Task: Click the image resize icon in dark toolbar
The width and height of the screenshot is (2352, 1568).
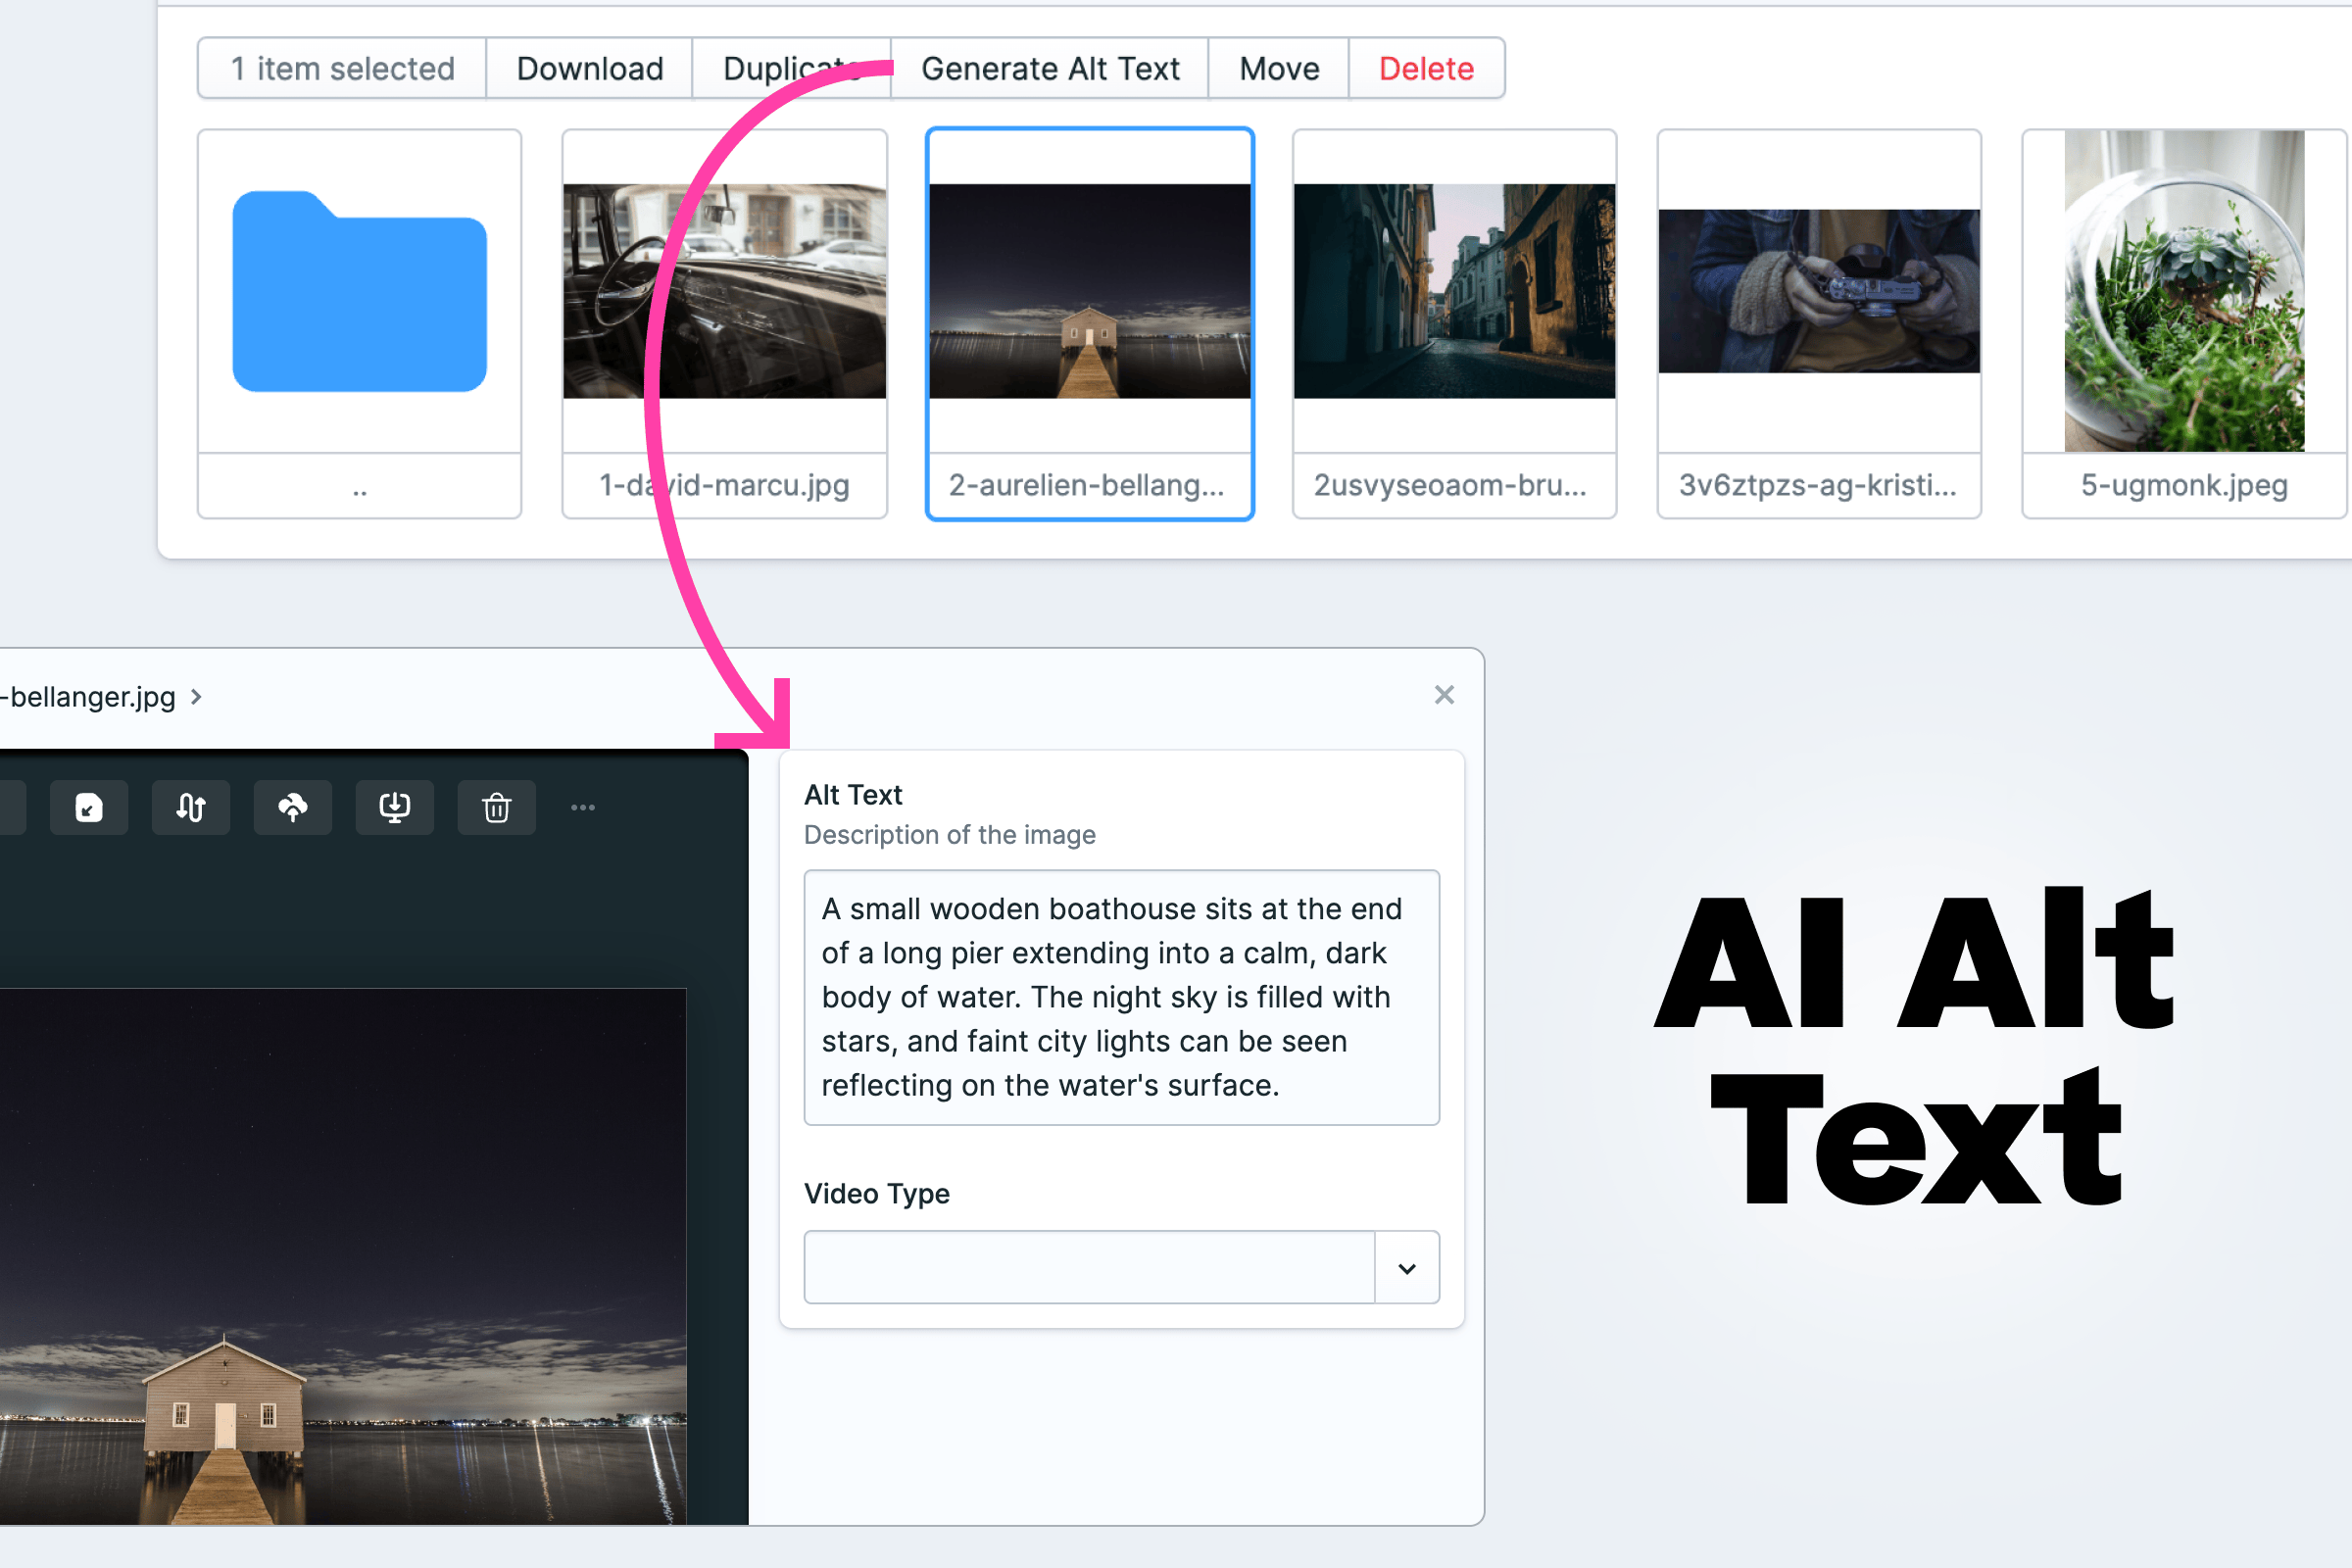Action: (88, 807)
